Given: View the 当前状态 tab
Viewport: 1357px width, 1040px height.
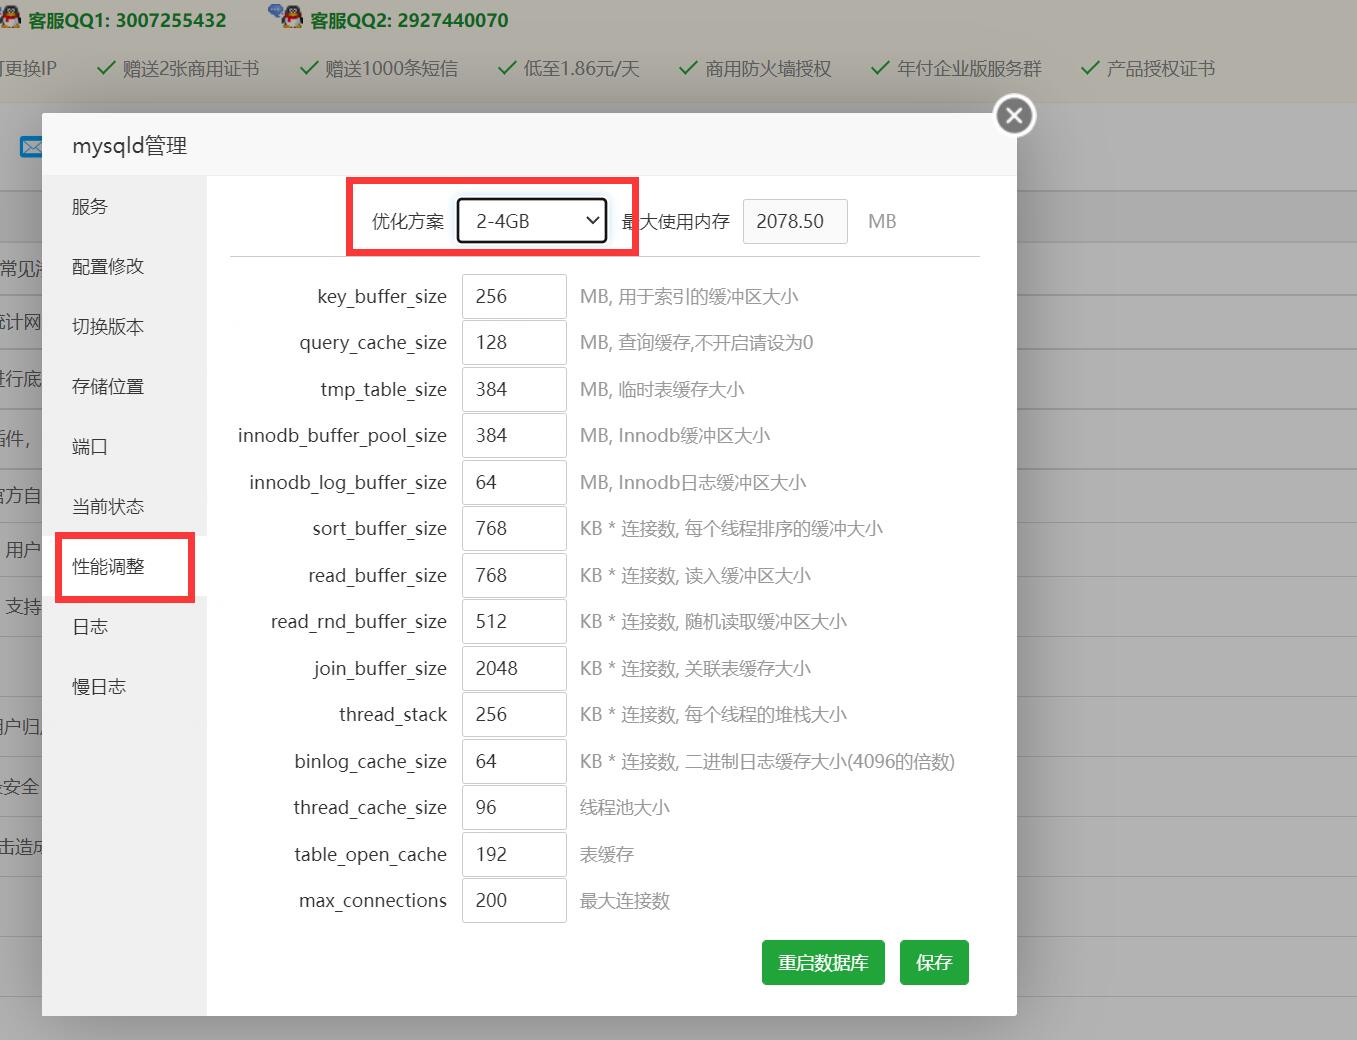Looking at the screenshot, I should coord(108,507).
